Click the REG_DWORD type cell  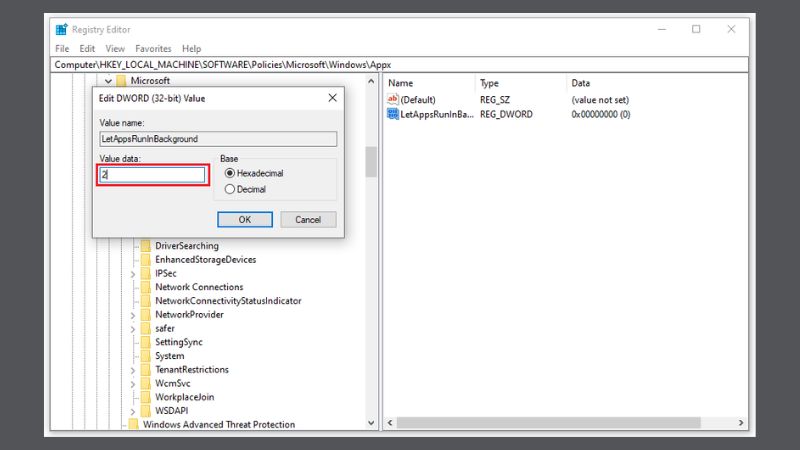pos(506,114)
